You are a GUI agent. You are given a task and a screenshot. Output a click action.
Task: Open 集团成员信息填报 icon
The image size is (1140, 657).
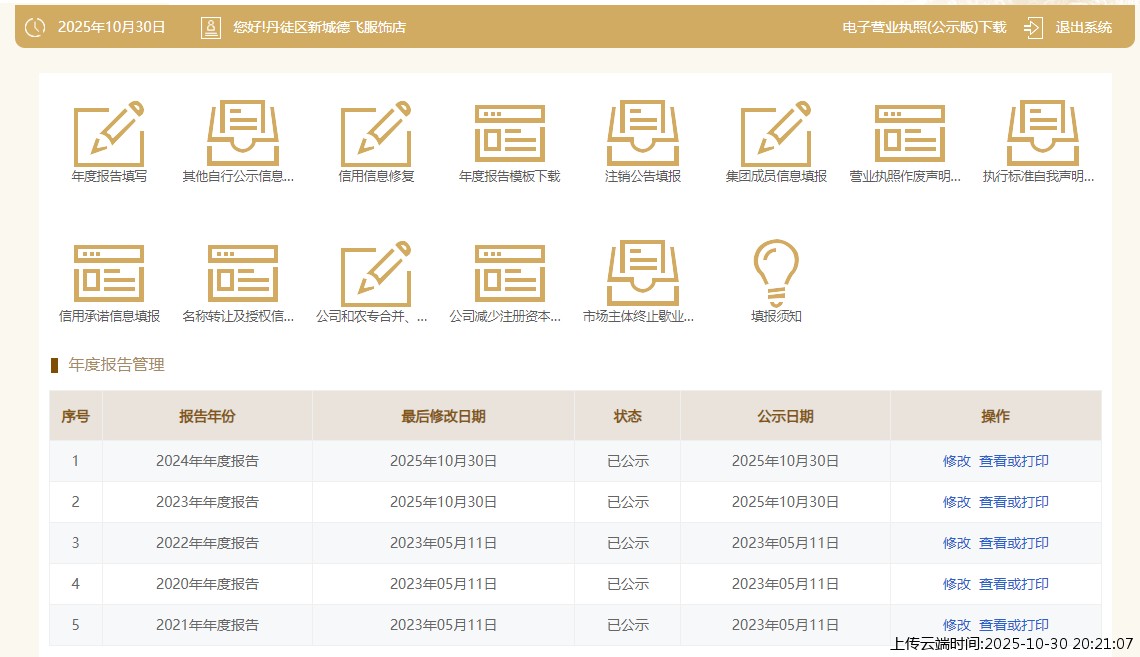pos(776,135)
